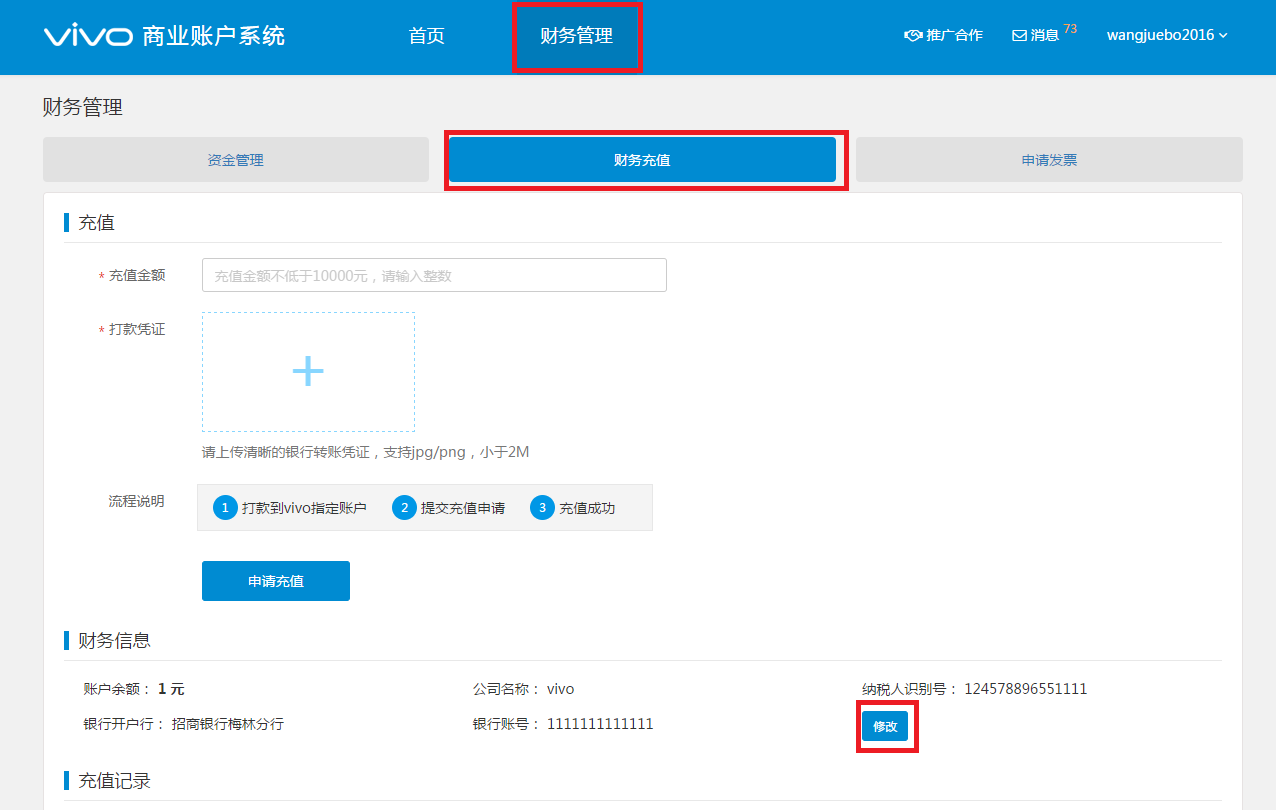Click step circle 3 充值成功
Image resolution: width=1276 pixels, height=810 pixels.
543,507
